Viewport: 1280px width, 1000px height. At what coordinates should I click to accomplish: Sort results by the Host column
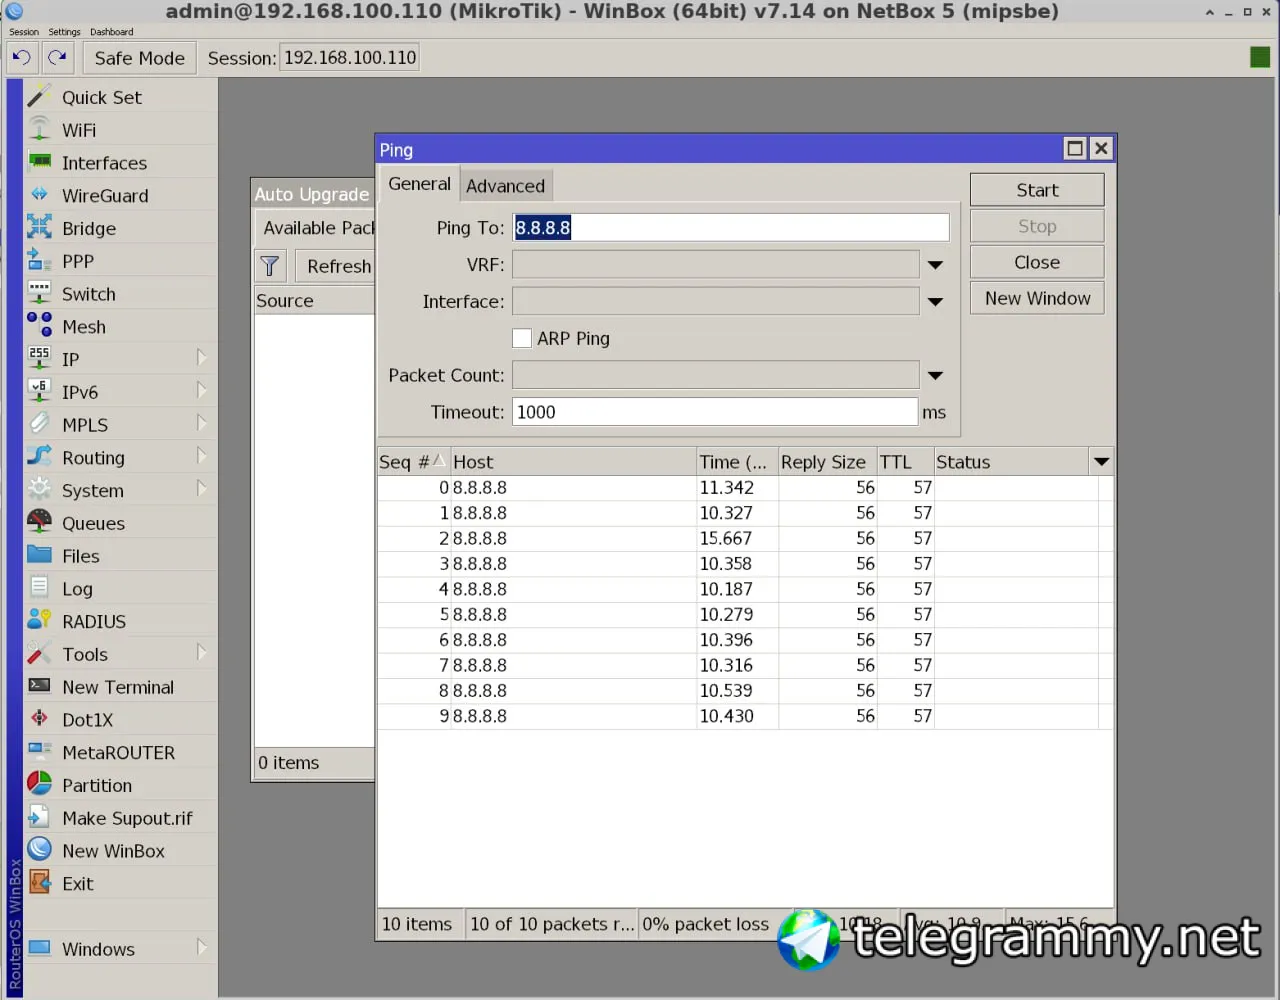point(573,462)
